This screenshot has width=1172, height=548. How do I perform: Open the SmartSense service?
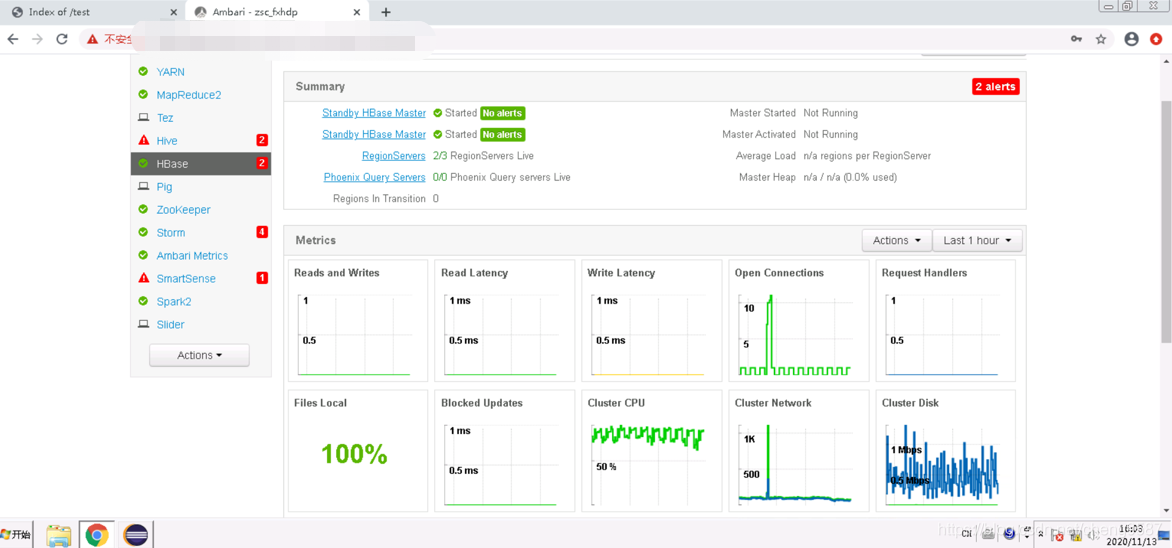186,279
